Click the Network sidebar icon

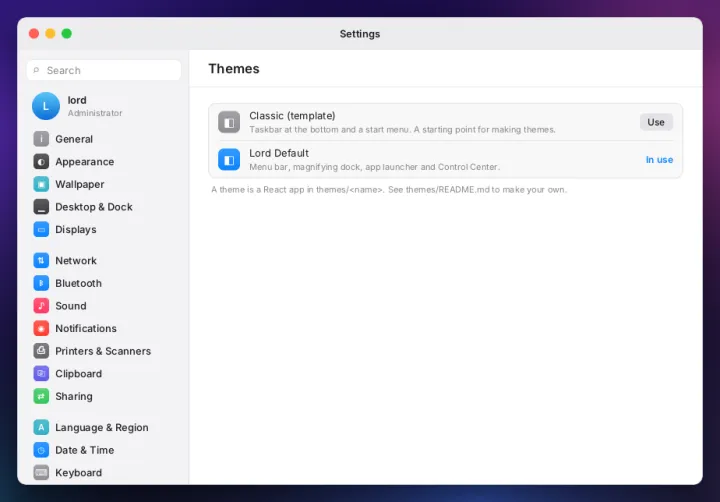point(41,260)
